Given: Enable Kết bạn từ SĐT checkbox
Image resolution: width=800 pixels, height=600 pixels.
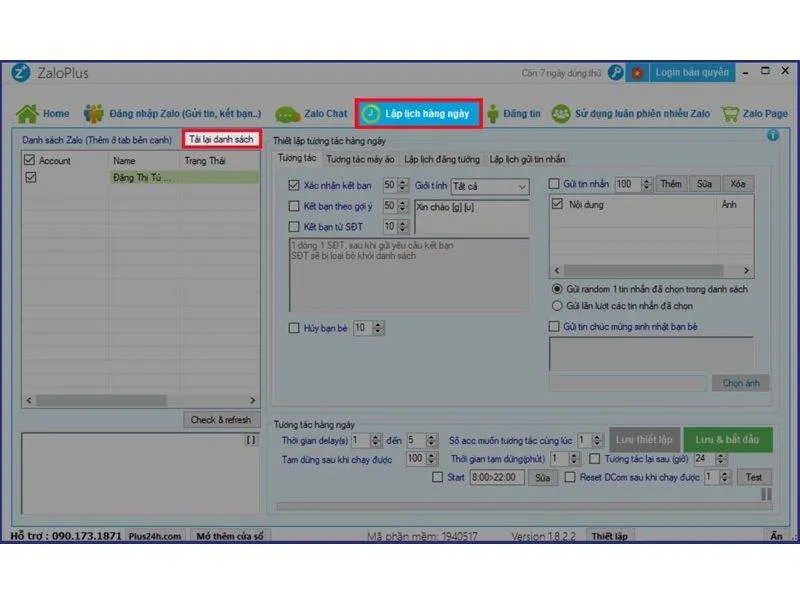Looking at the screenshot, I should (x=293, y=227).
